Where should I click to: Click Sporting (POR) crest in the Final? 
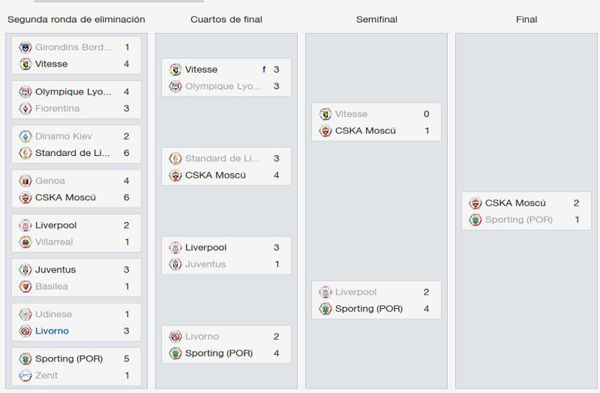[x=475, y=220]
